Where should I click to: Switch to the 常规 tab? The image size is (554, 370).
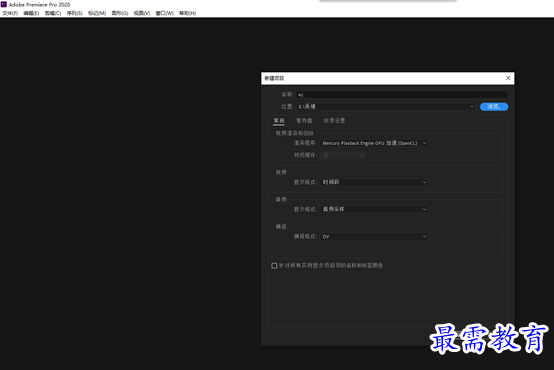point(279,121)
